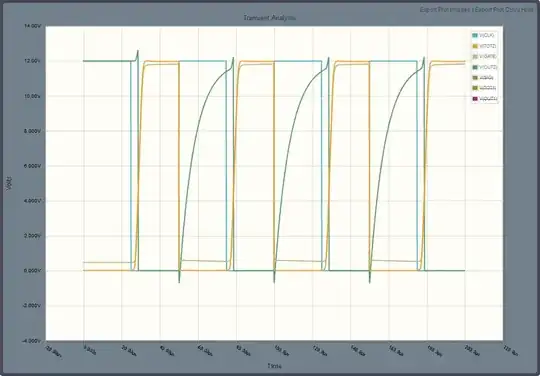Click the teal V(CLK) color swatch

pyautogui.click(x=475, y=35)
